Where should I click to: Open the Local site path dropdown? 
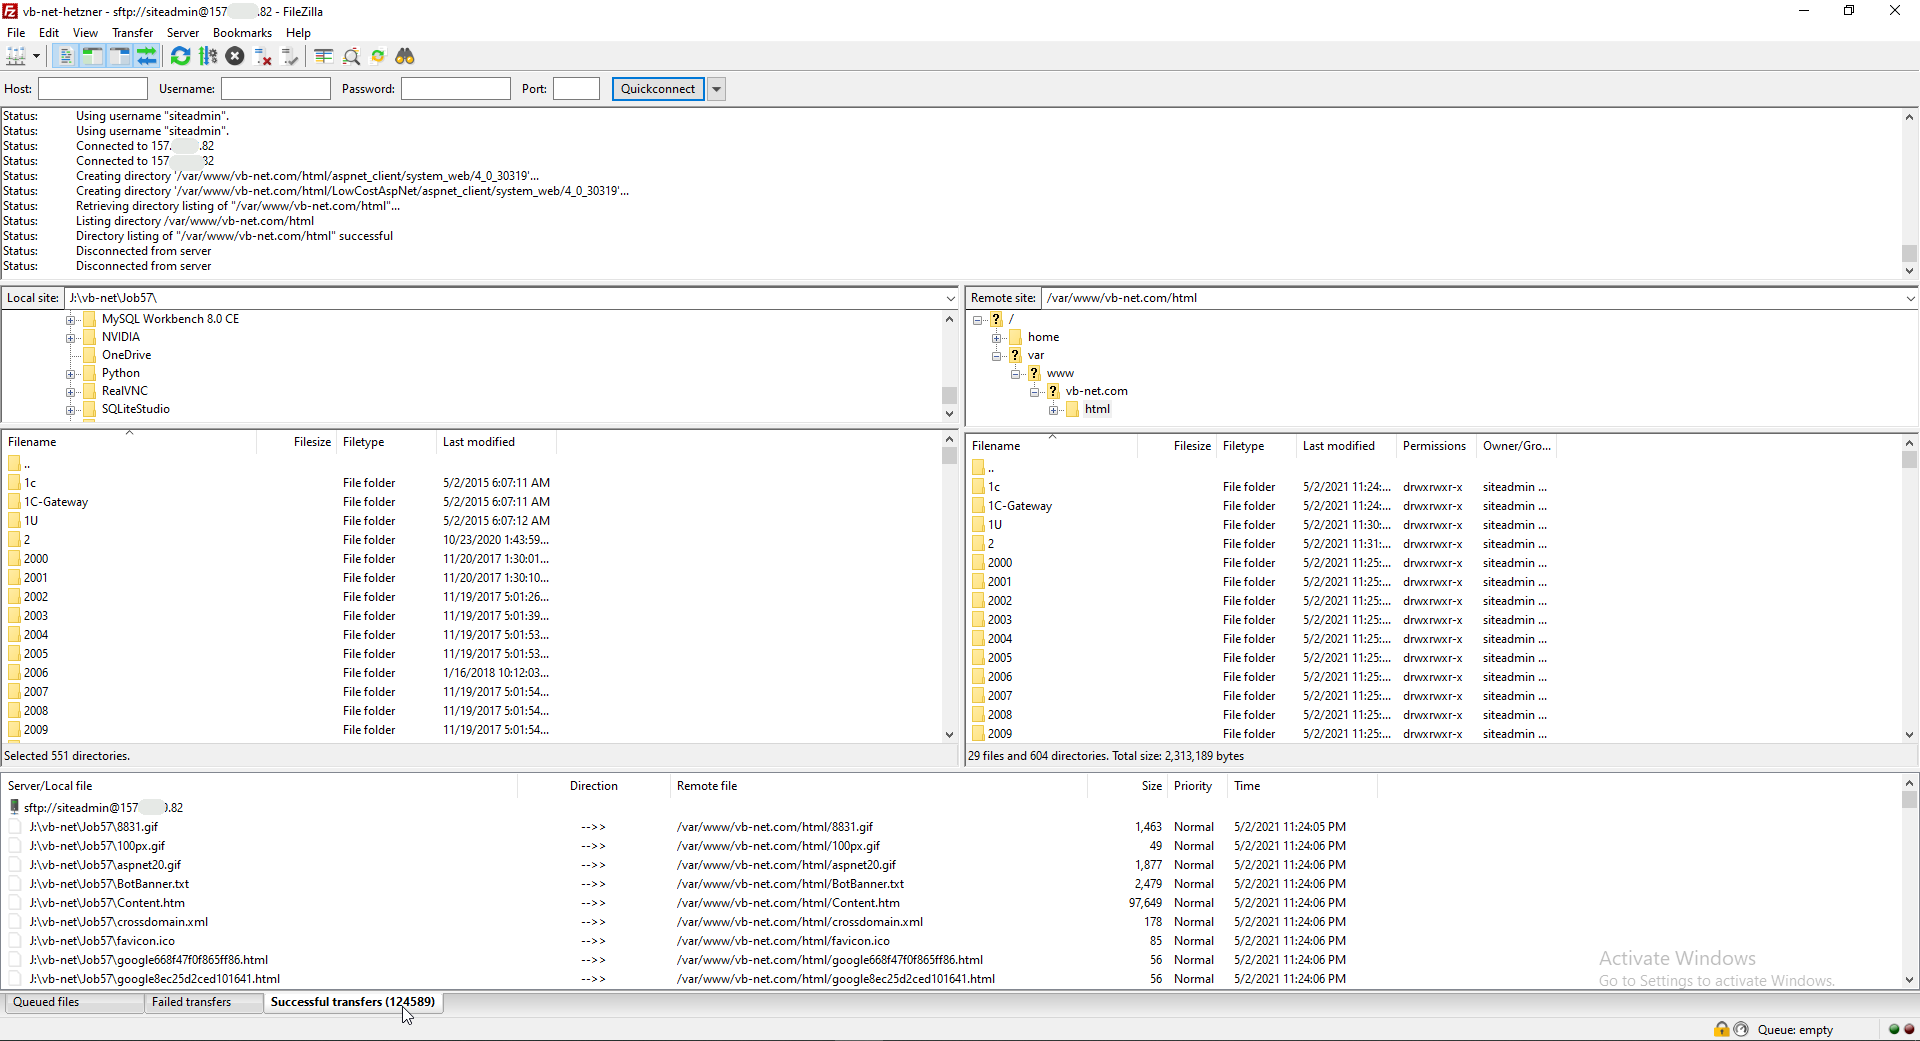tap(950, 298)
